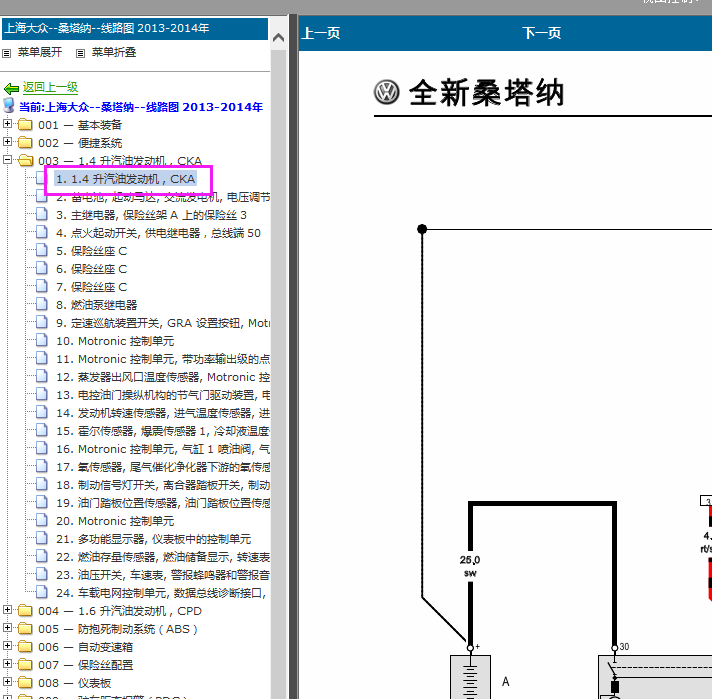The width and height of the screenshot is (712, 699).
Task: Open 15. 霍尔传感器 entry
Action: click(163, 431)
